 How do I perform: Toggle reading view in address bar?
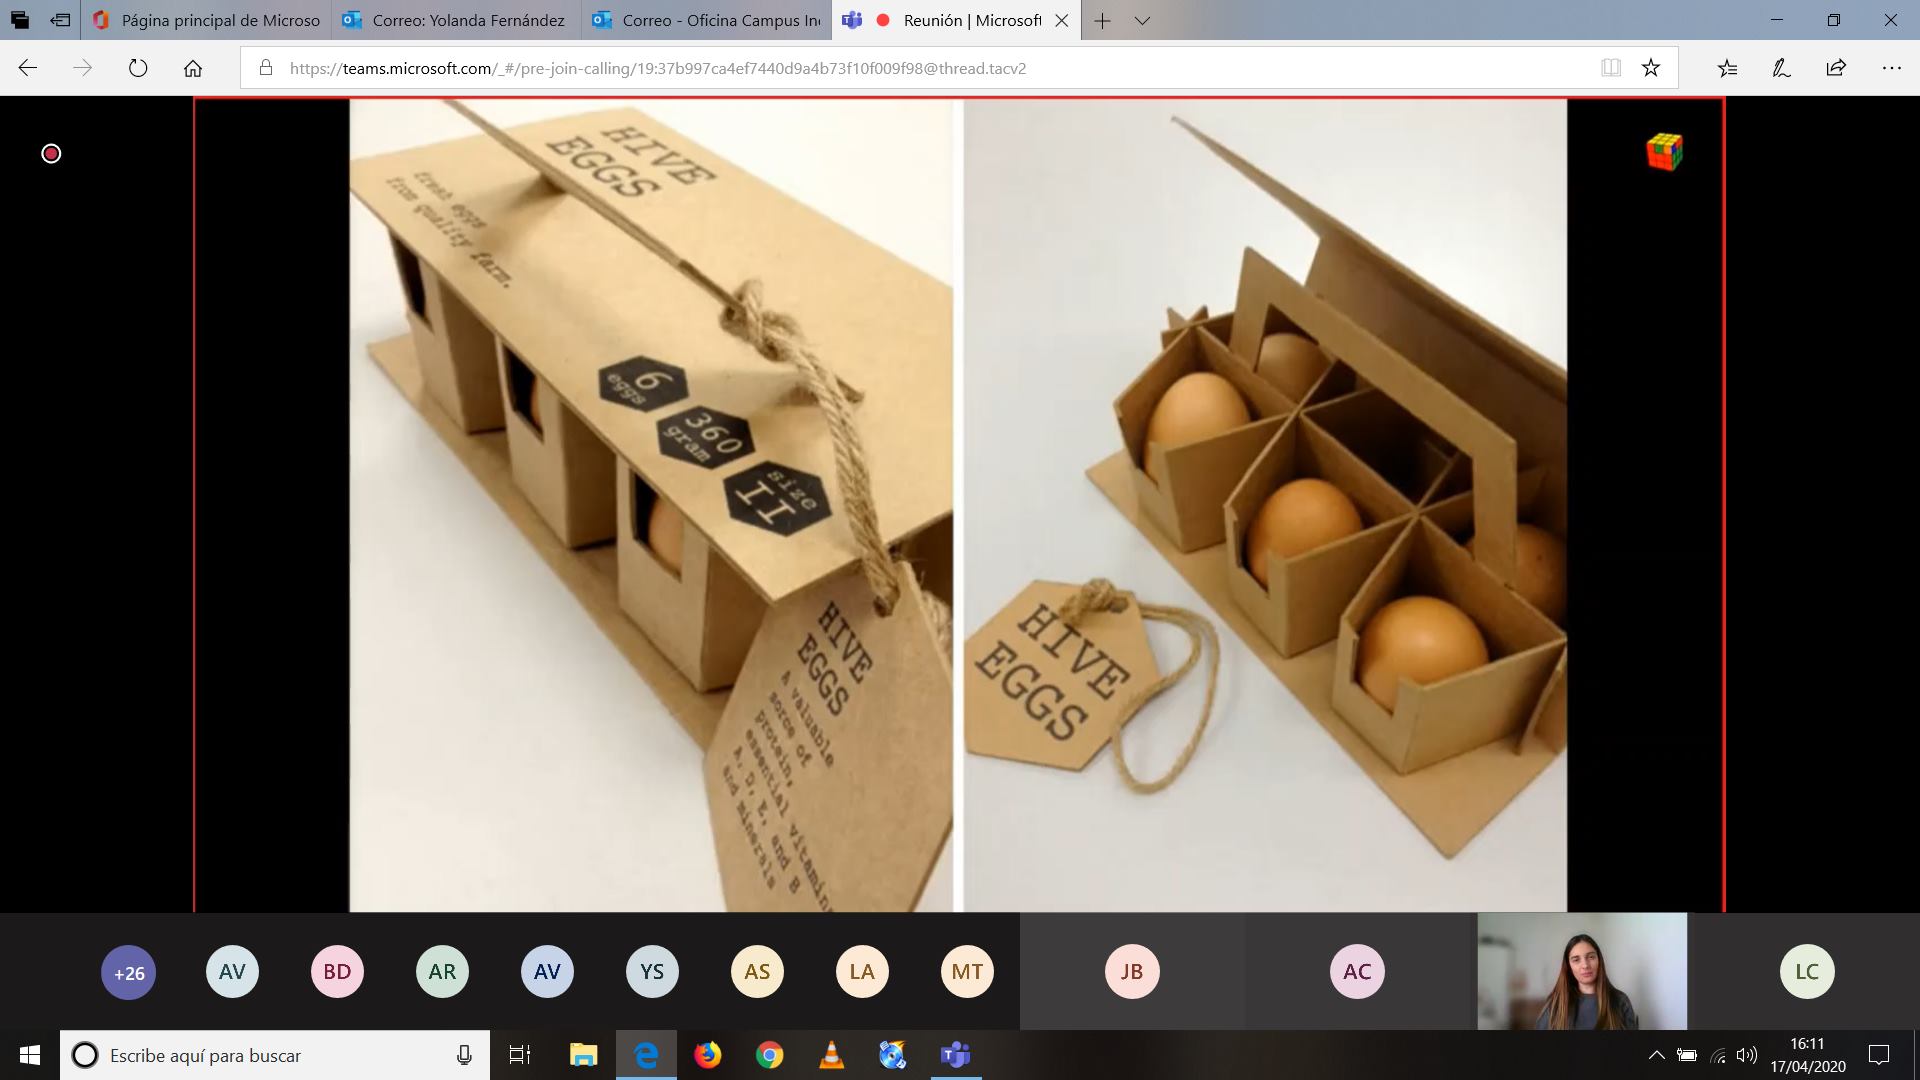click(1610, 68)
